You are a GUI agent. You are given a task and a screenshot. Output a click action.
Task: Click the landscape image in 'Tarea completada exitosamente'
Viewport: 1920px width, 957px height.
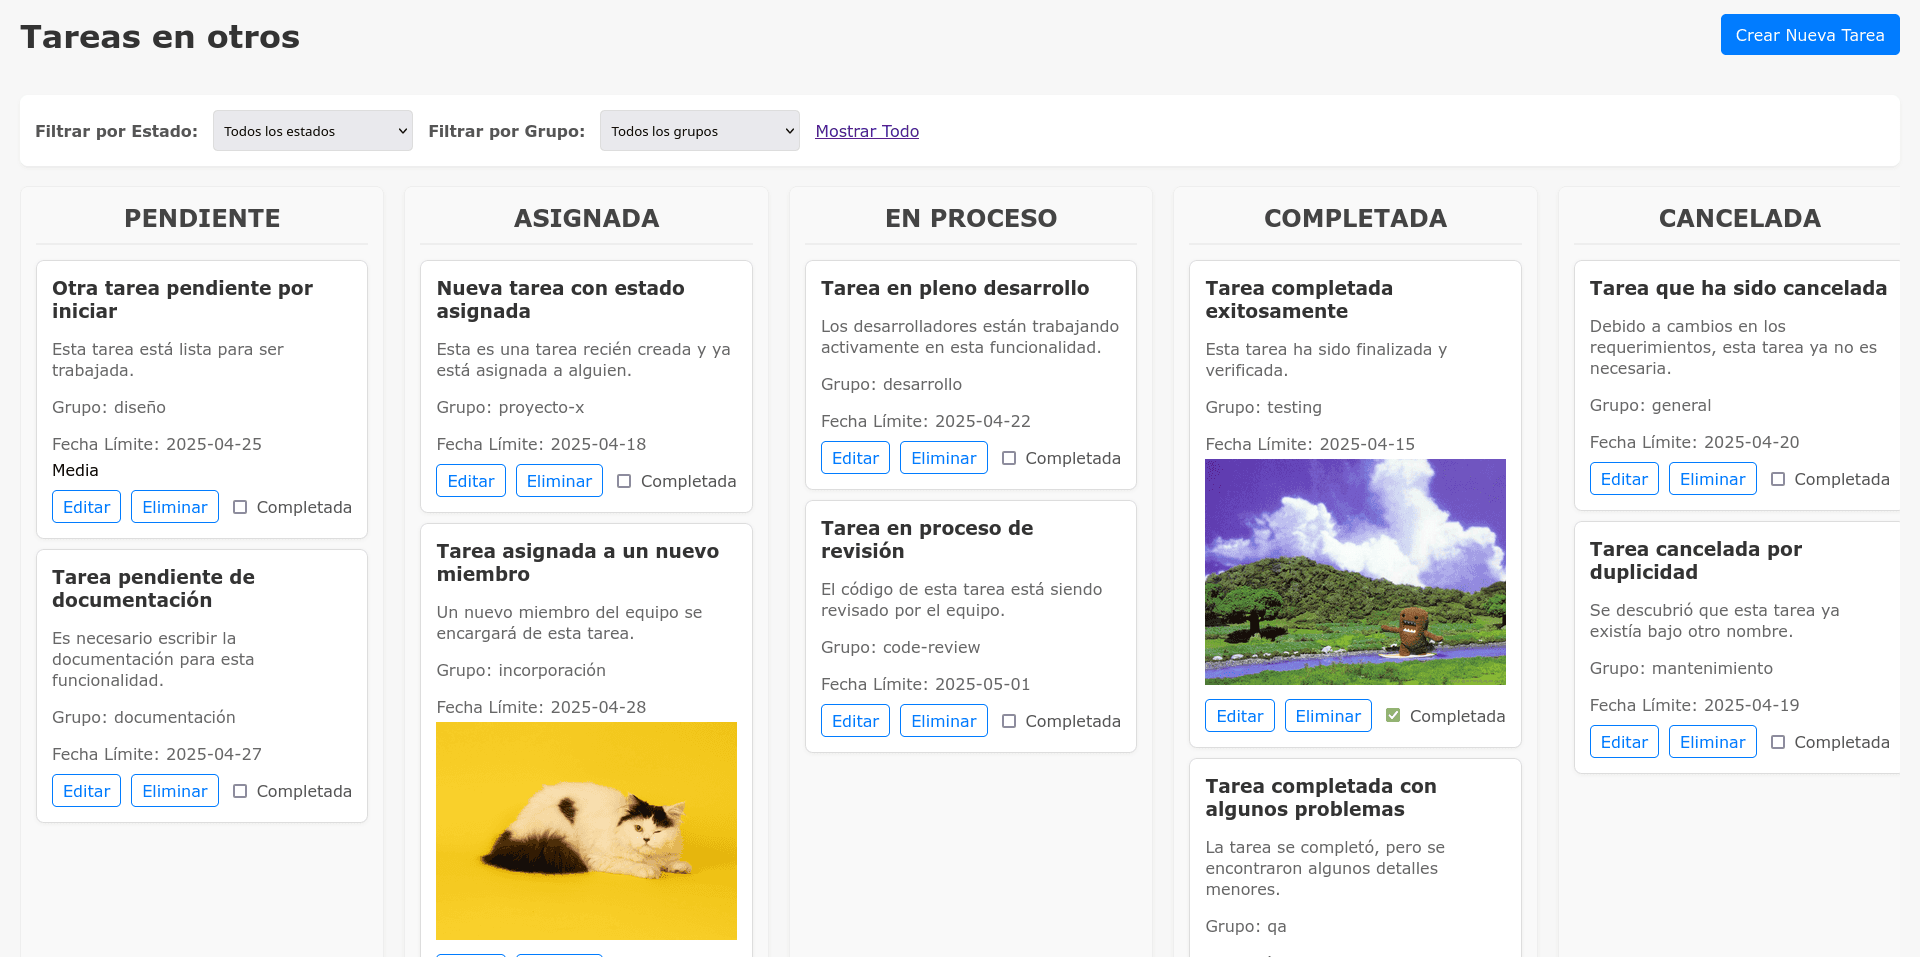[x=1355, y=571]
